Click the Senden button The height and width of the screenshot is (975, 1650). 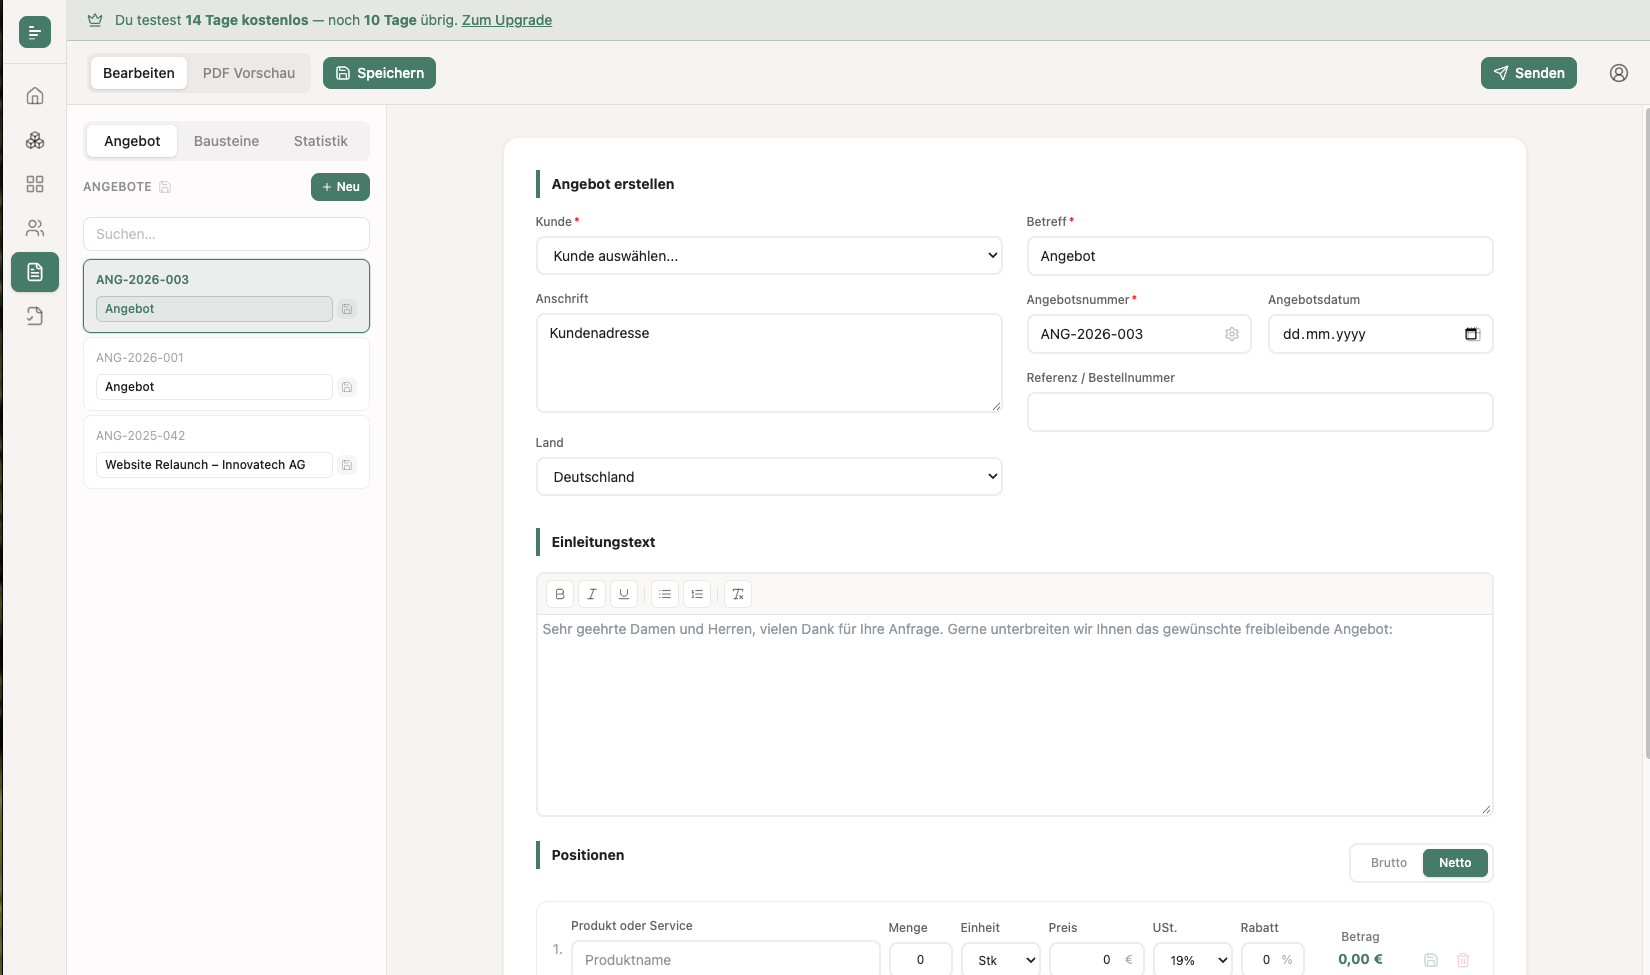1528,73
